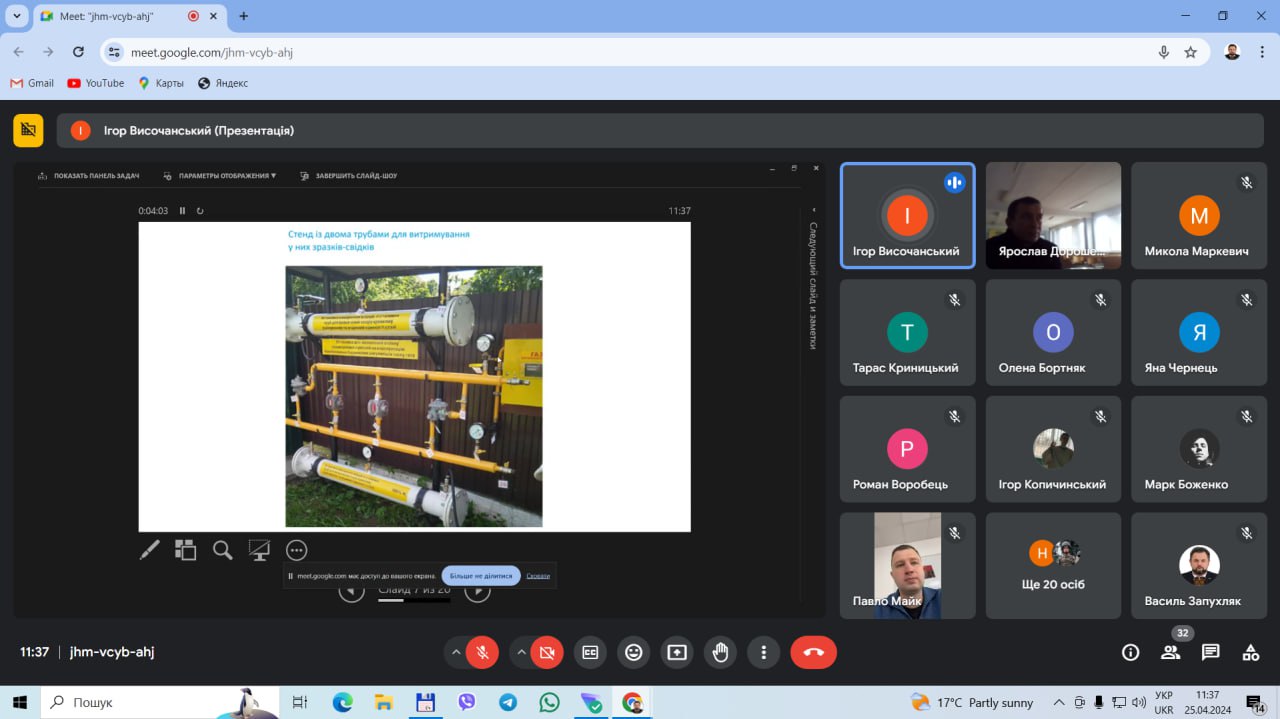Screen dimensions: 1280x719
Task: Click the 'Сховати' link
Action: (x=538, y=575)
